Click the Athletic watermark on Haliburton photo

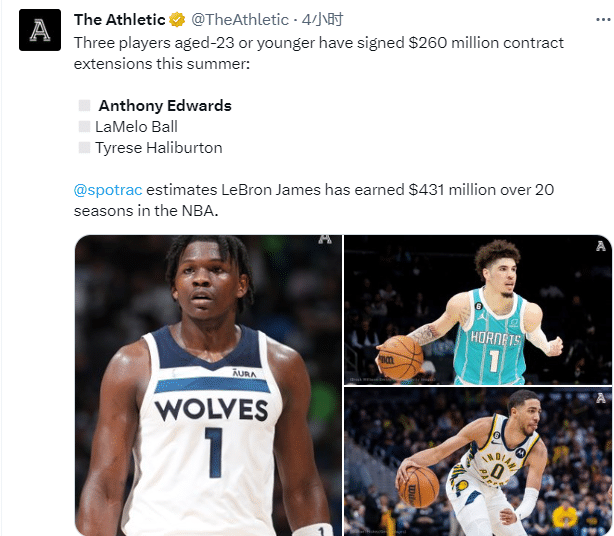click(601, 398)
